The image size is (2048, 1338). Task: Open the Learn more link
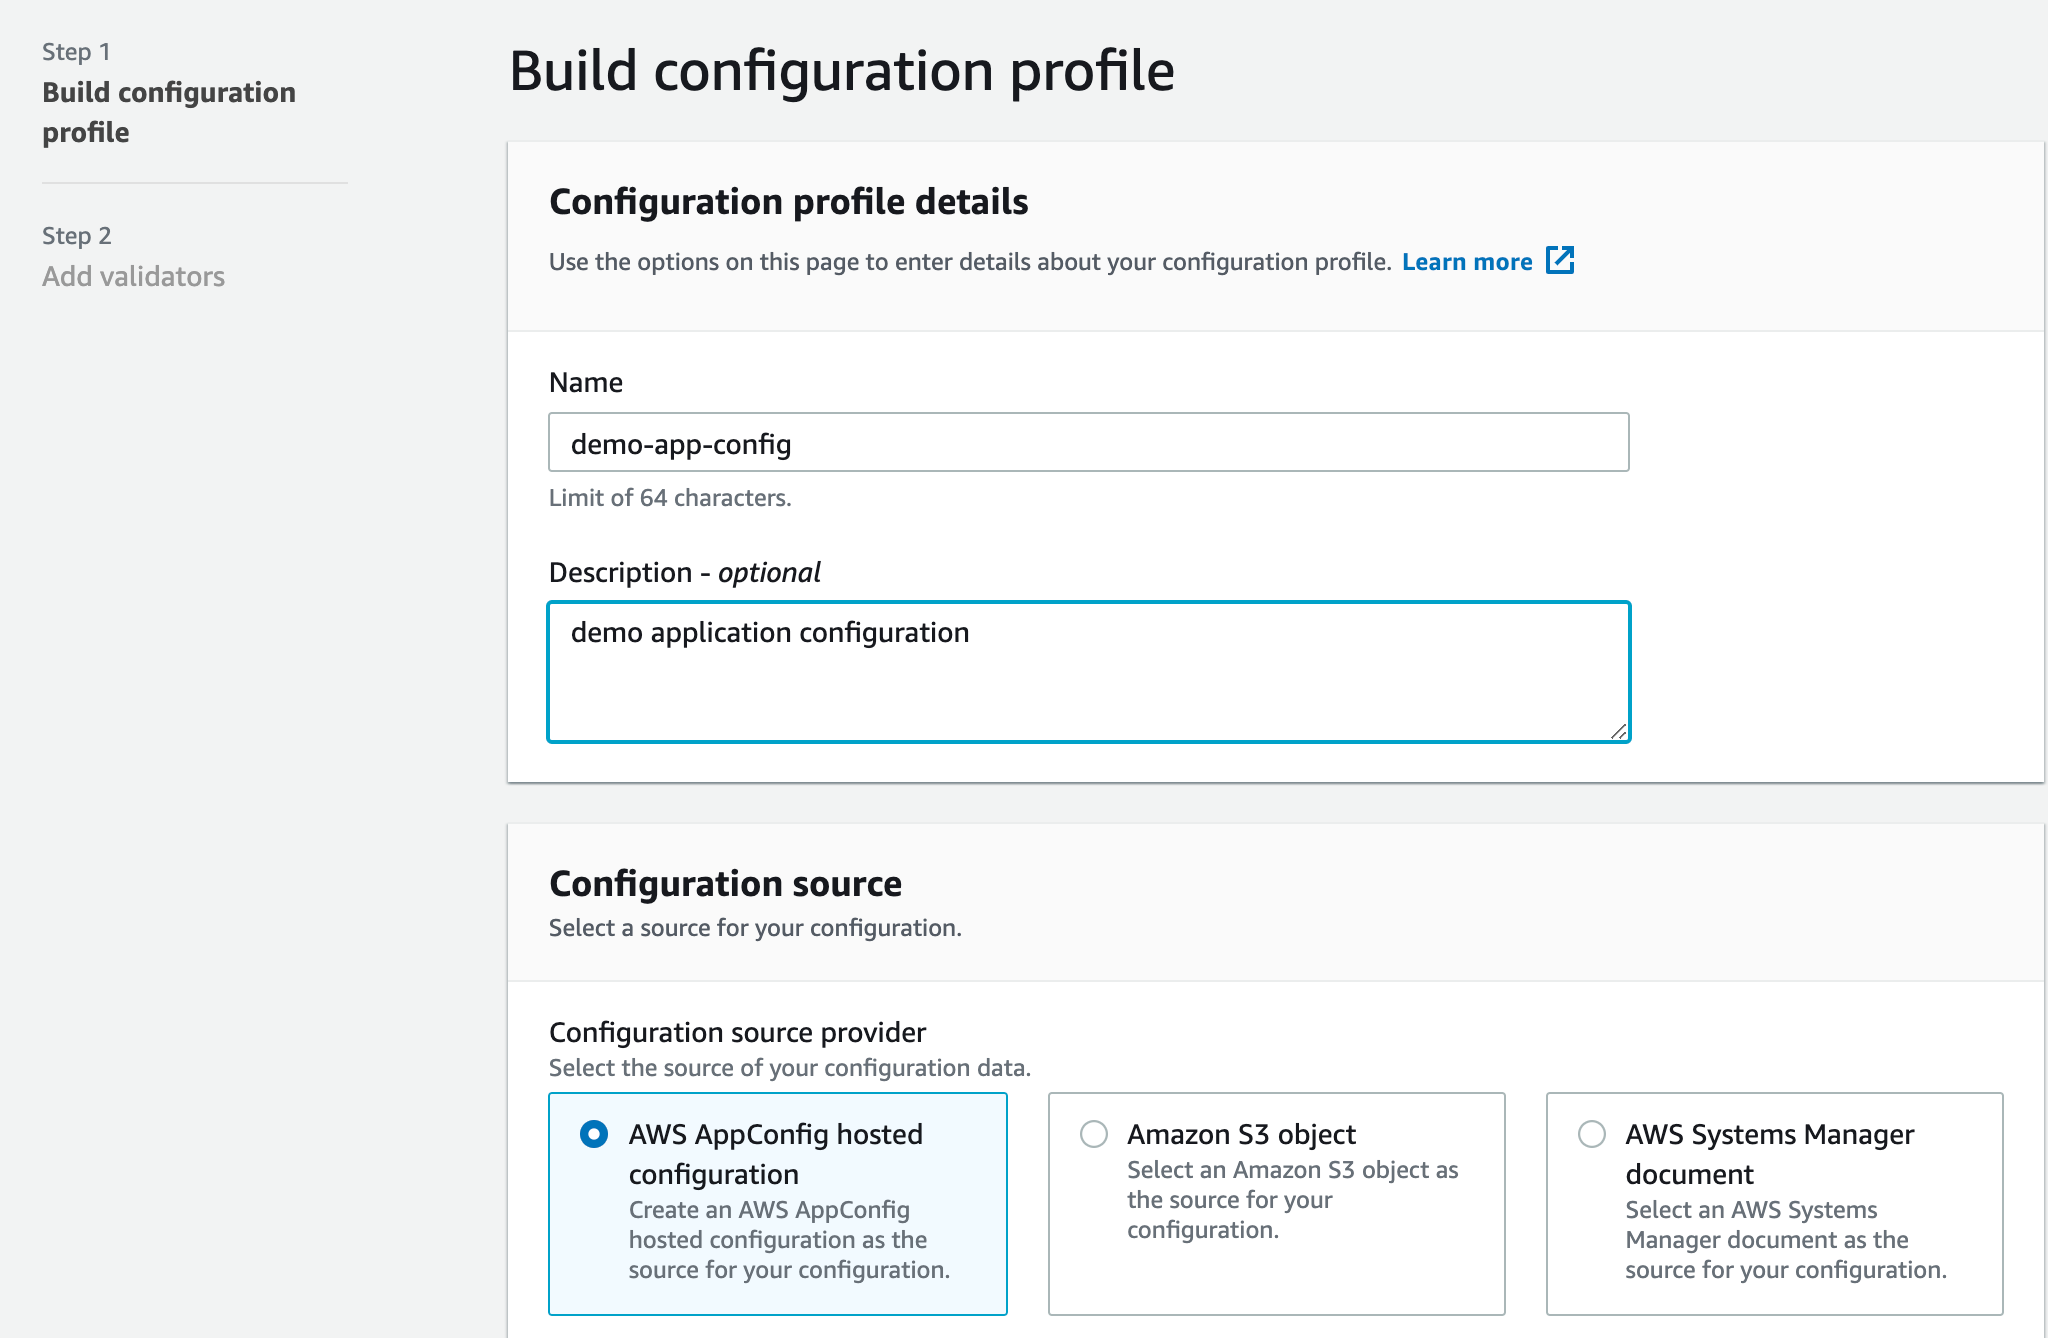click(x=1466, y=262)
